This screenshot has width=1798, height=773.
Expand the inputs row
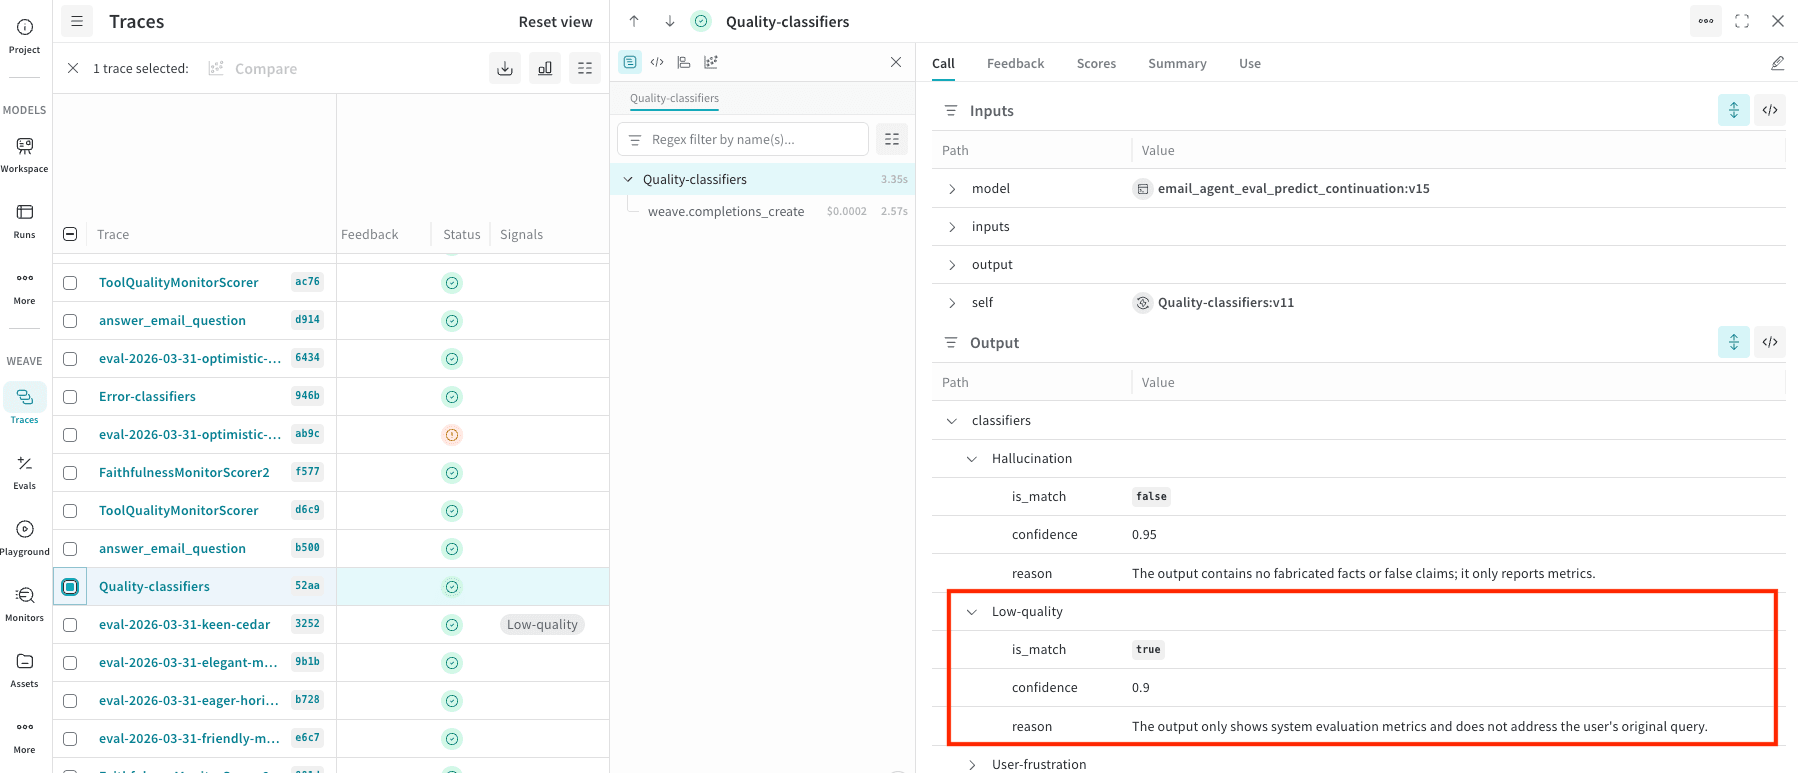(952, 227)
